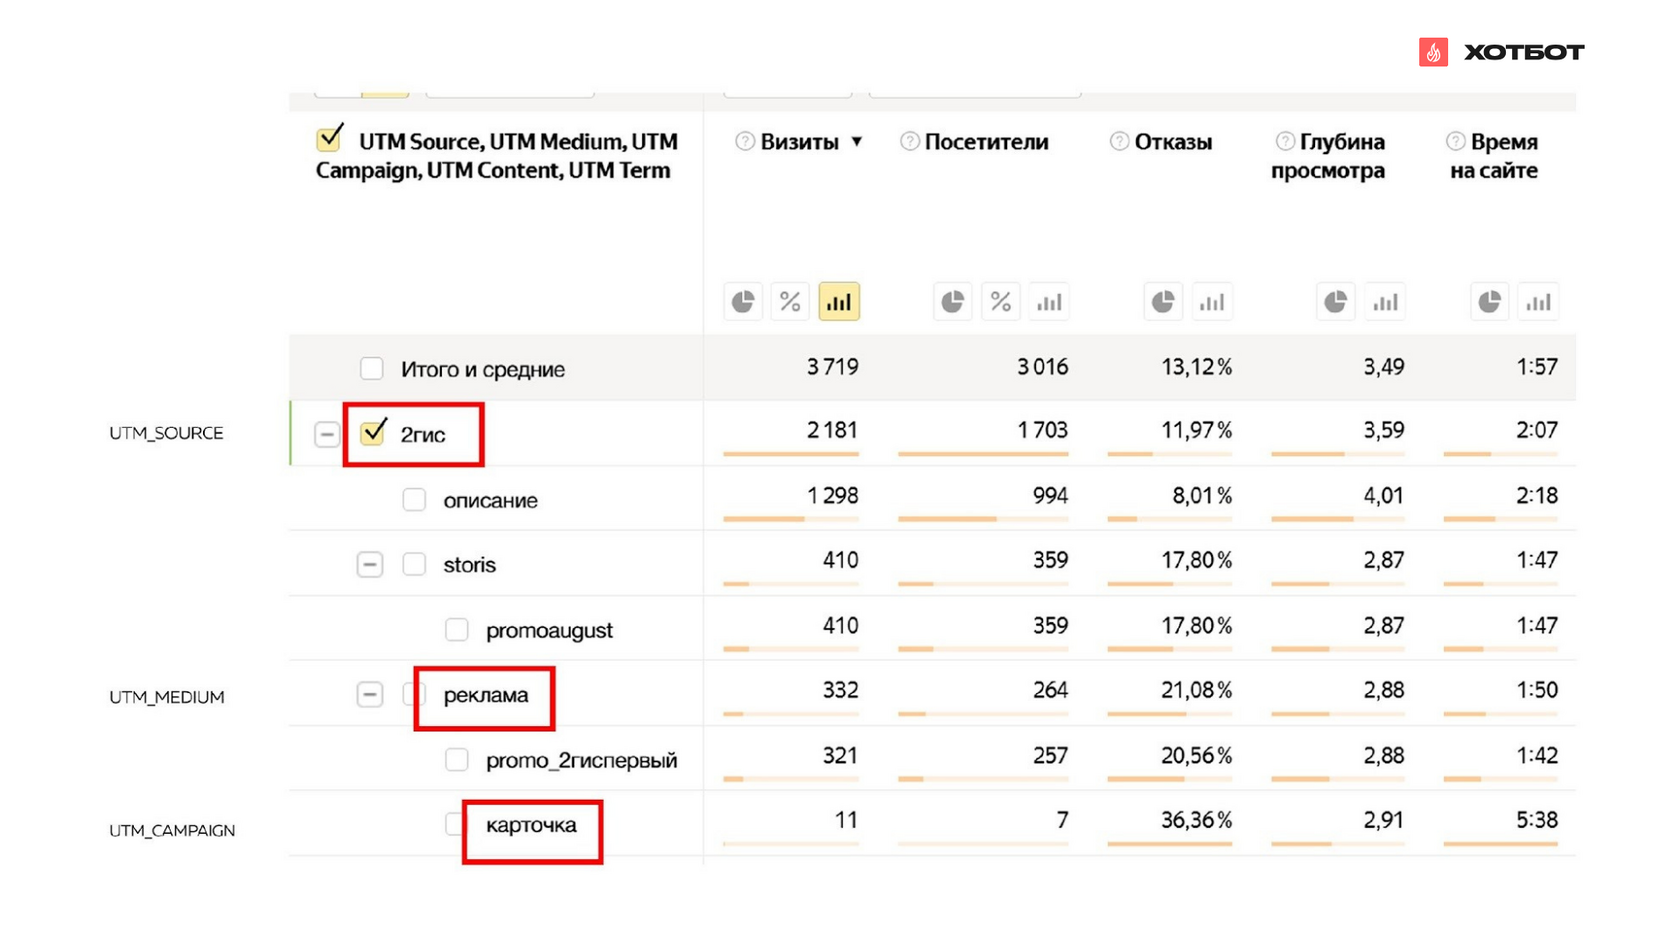Collapse the реклама row
The height and width of the screenshot is (945, 1680).
[369, 695]
